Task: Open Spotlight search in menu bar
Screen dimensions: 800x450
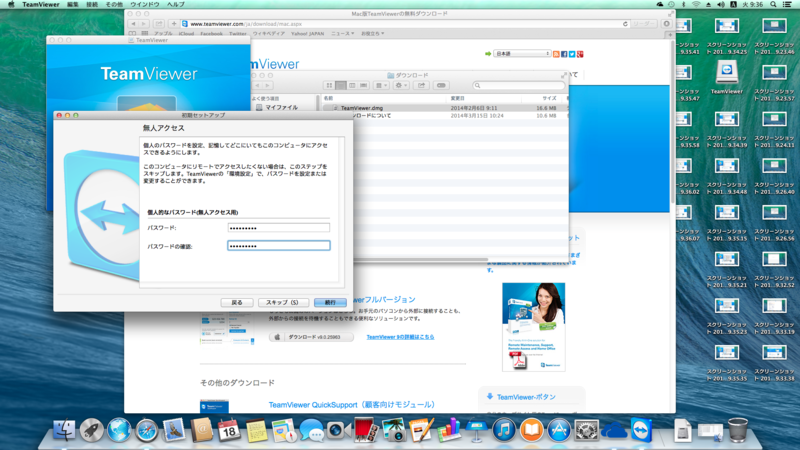Action: [x=773, y=4]
